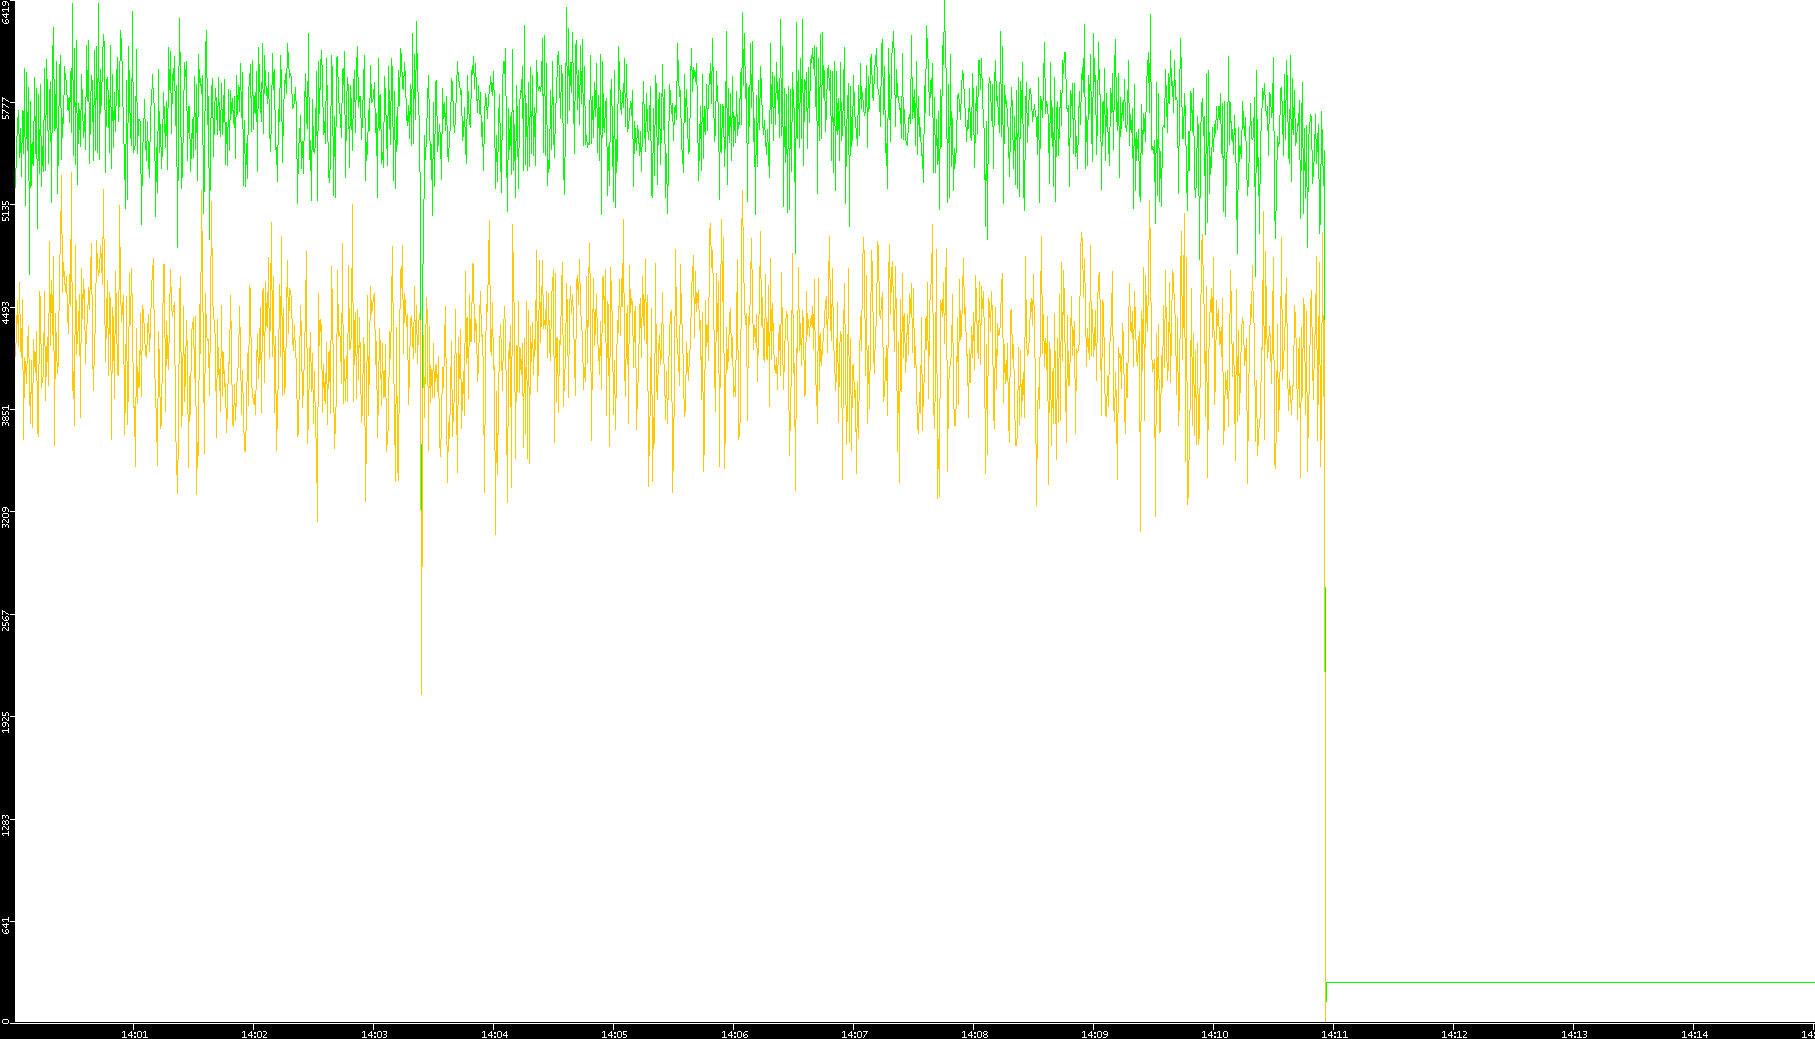
Task: Click the 2567 y-axis label
Action: (x=6, y=621)
